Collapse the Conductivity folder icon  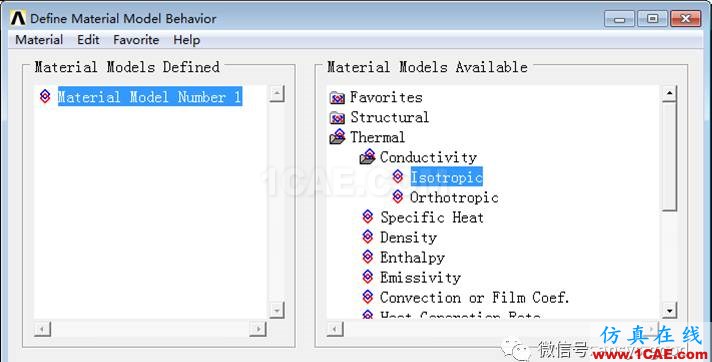[367, 157]
